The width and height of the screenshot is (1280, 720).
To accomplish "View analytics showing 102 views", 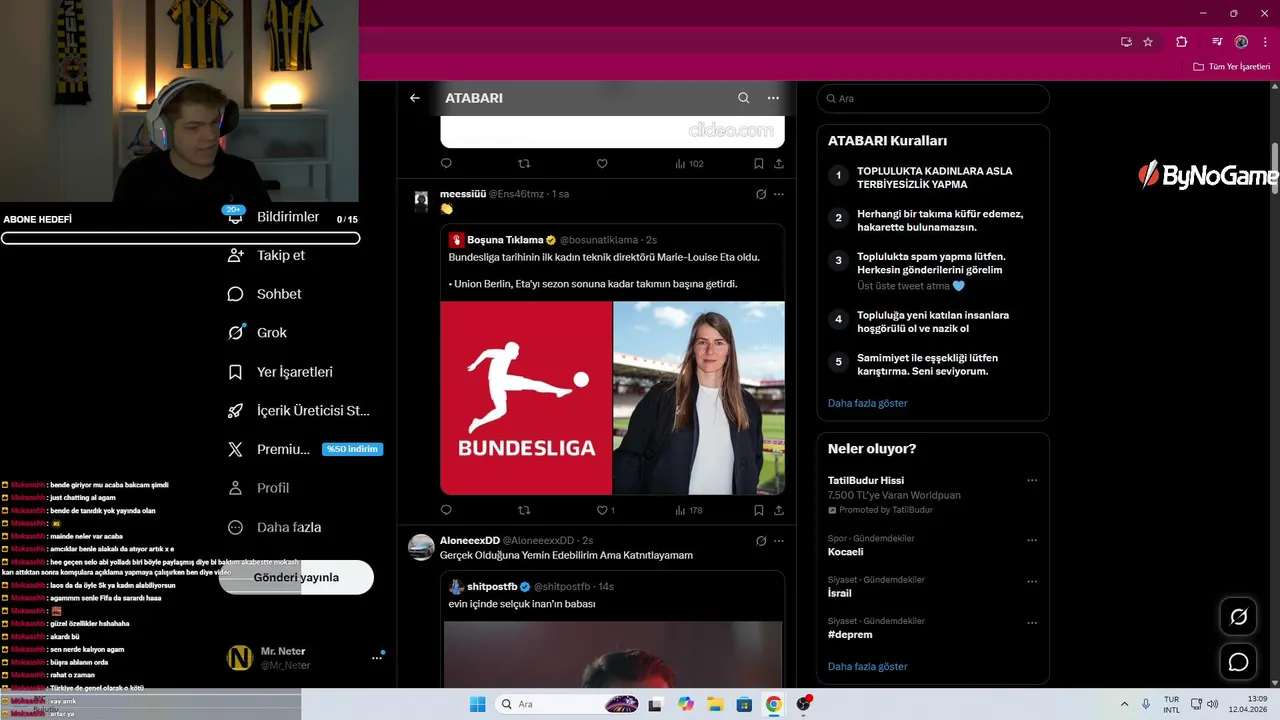I will click(x=689, y=163).
